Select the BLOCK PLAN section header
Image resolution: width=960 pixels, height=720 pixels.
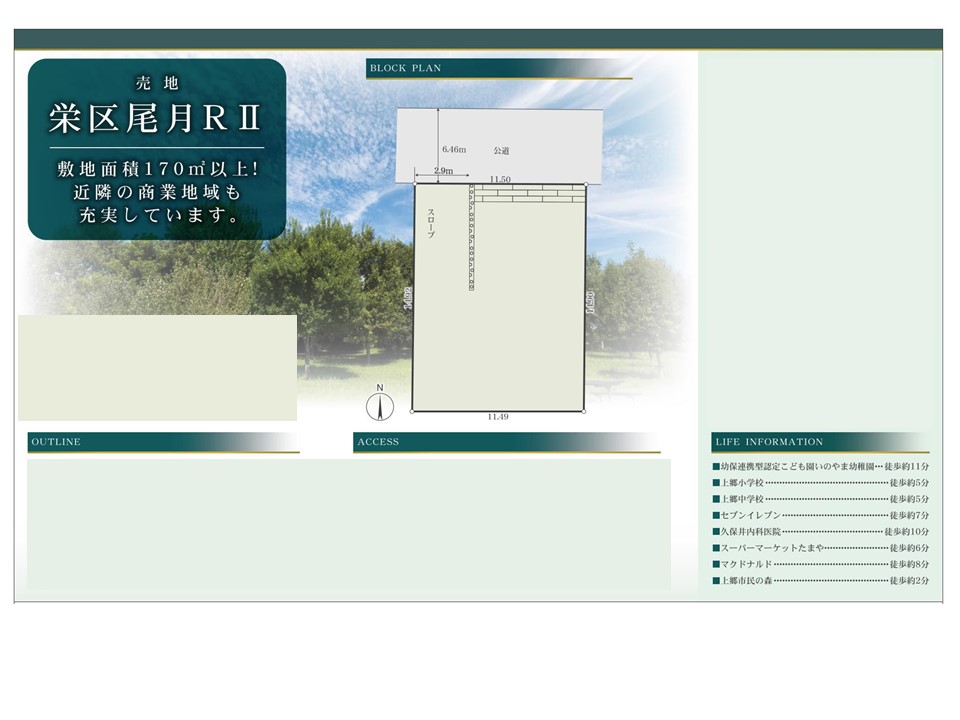(405, 69)
